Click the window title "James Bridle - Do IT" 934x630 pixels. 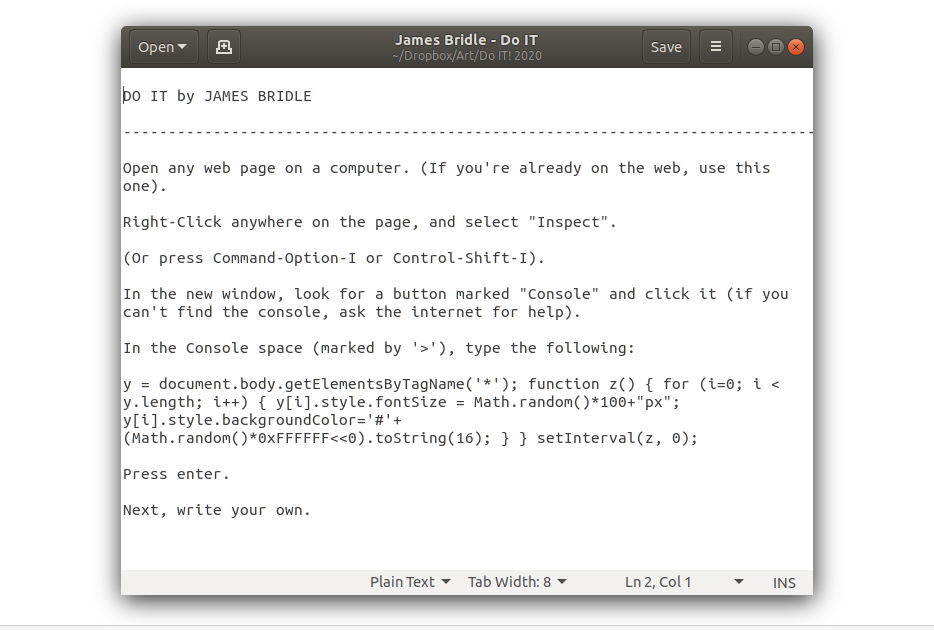[466, 40]
